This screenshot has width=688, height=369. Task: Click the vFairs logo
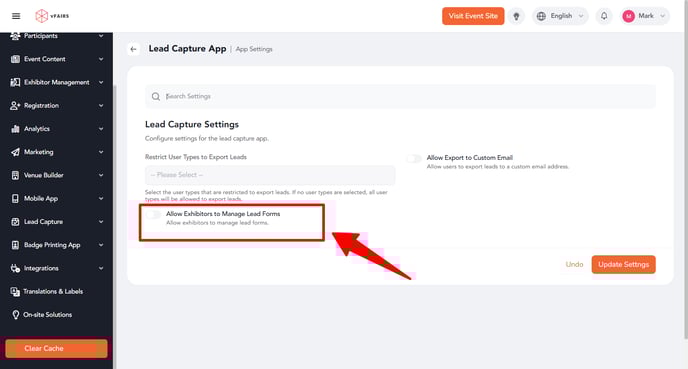52,16
